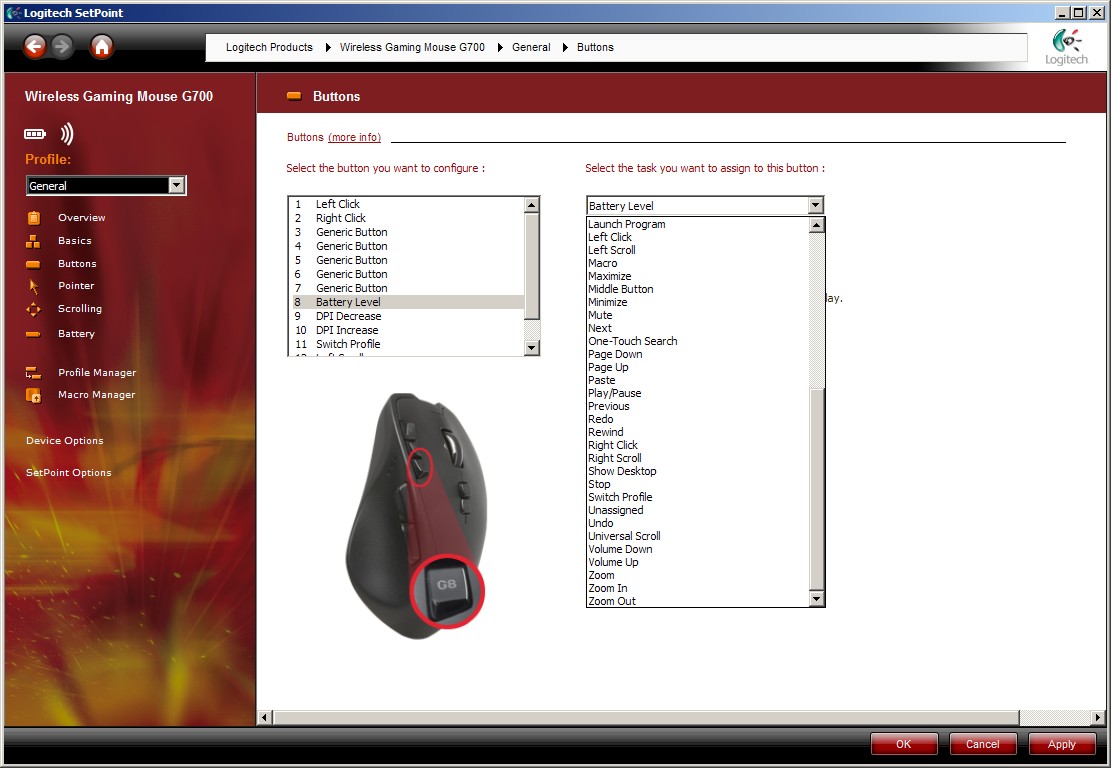Click the Home icon in header
This screenshot has width=1111, height=768.
[102, 46]
